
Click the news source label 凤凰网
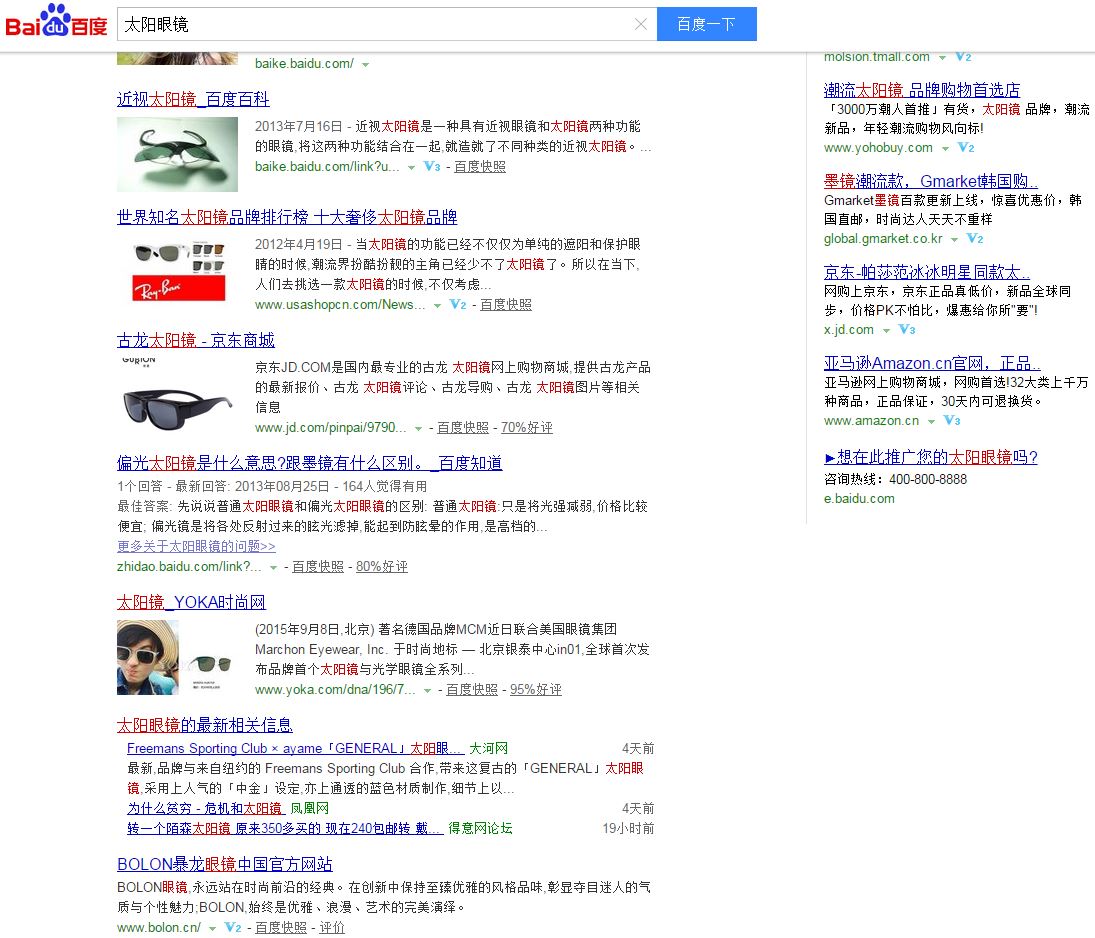click(309, 809)
